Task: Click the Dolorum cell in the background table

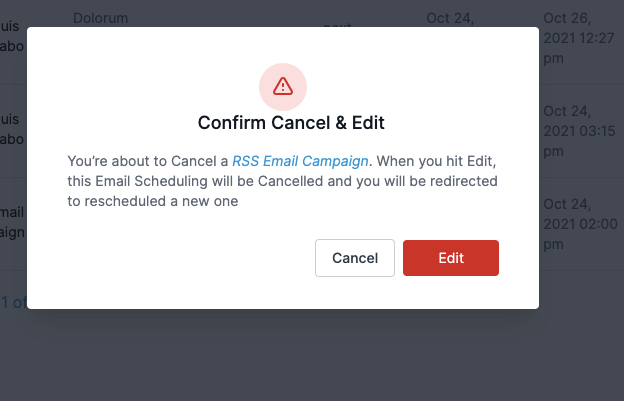Action: [101, 18]
